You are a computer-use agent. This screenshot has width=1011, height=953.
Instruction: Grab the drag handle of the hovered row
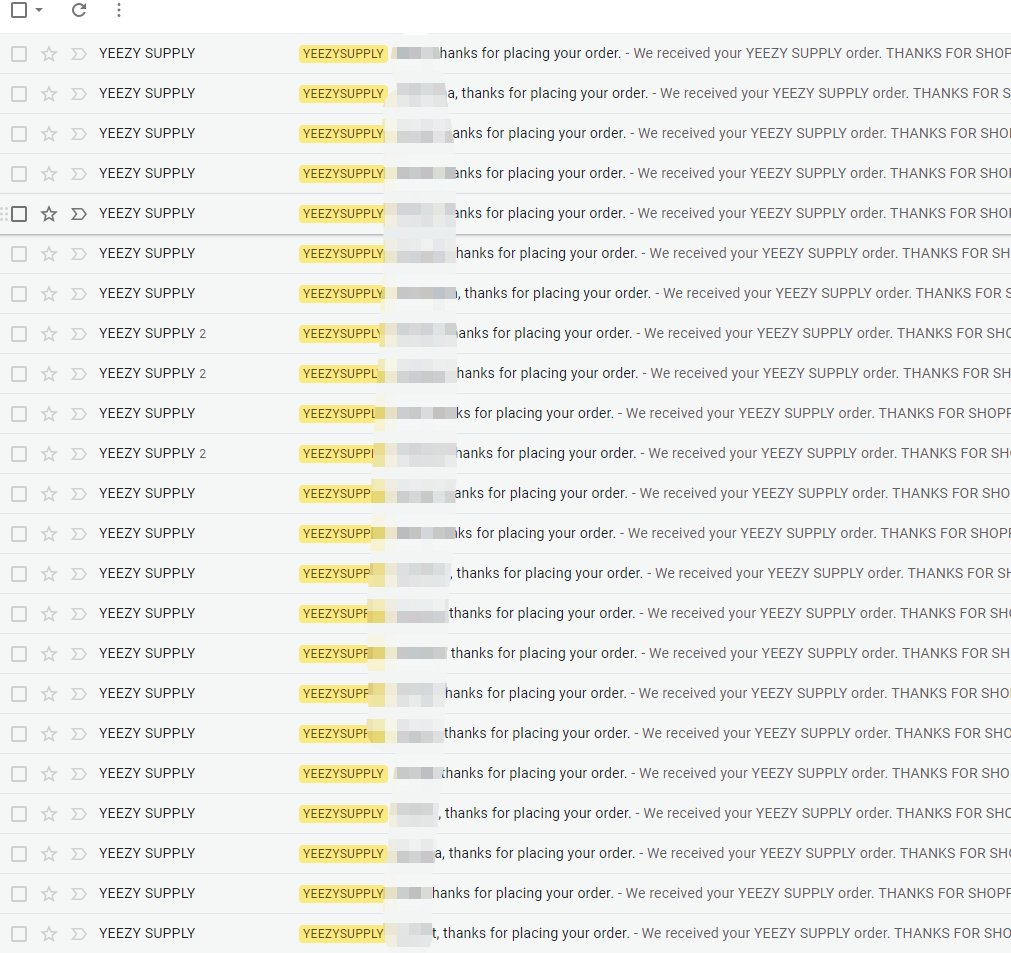(x=5, y=213)
